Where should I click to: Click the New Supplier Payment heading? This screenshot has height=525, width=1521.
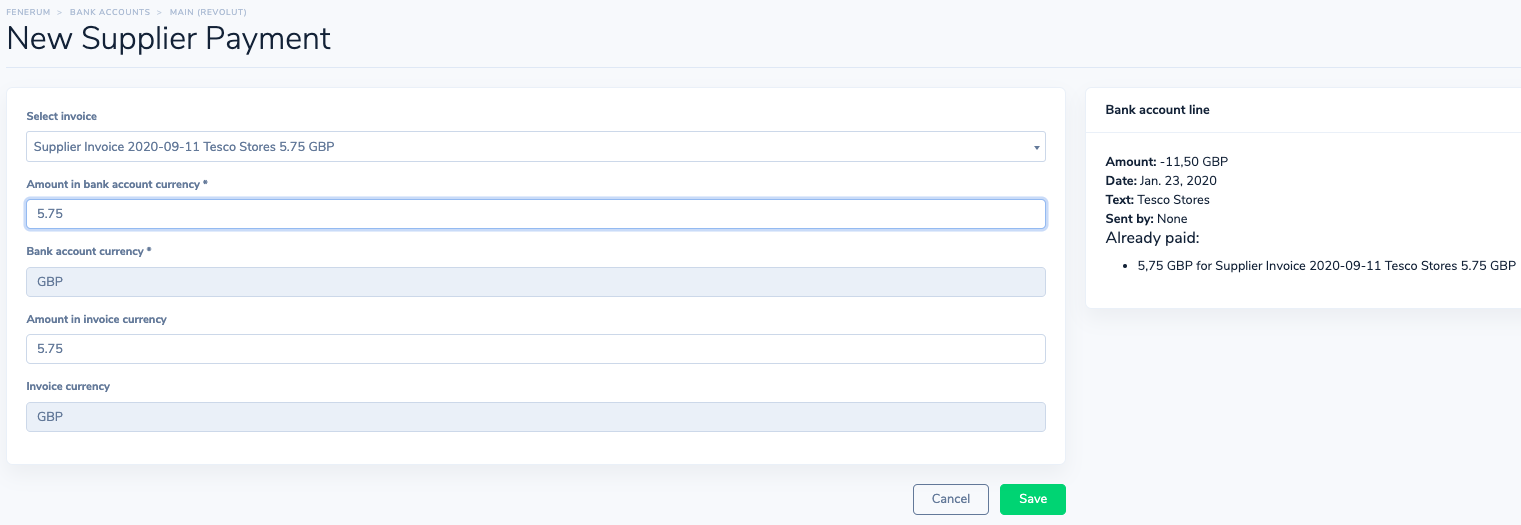pyautogui.click(x=169, y=39)
